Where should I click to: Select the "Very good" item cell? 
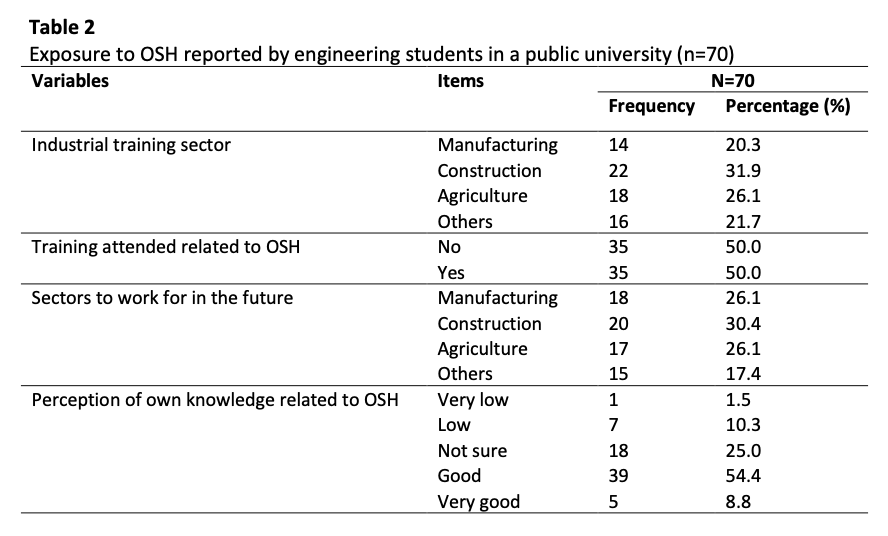pos(478,502)
